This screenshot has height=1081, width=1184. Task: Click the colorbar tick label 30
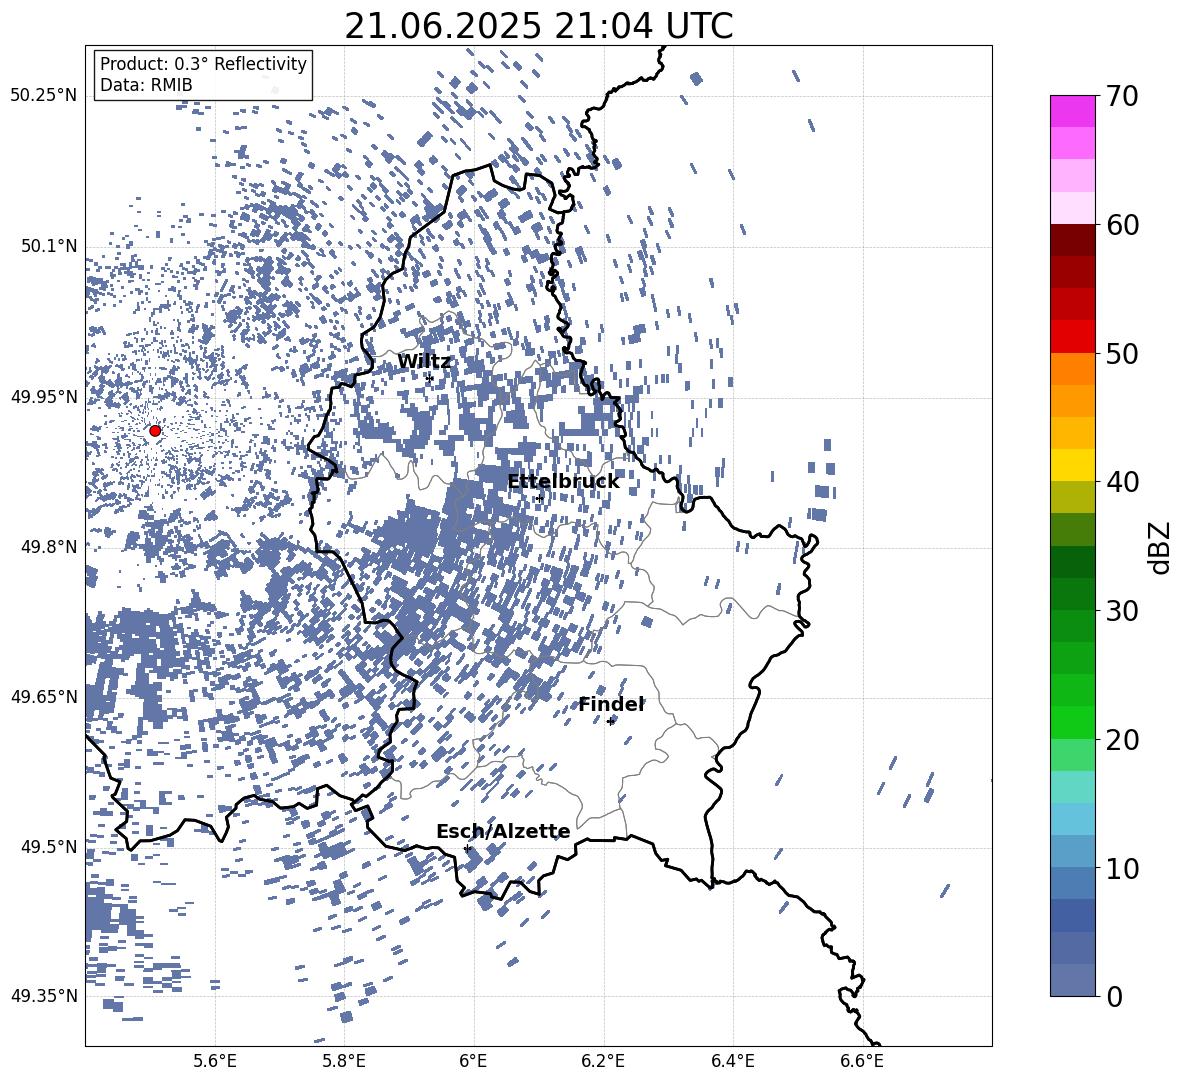pyautogui.click(x=1122, y=611)
